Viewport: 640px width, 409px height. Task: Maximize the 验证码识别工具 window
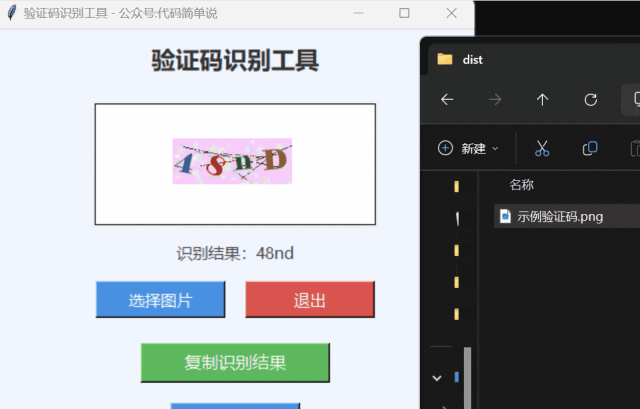[x=404, y=13]
